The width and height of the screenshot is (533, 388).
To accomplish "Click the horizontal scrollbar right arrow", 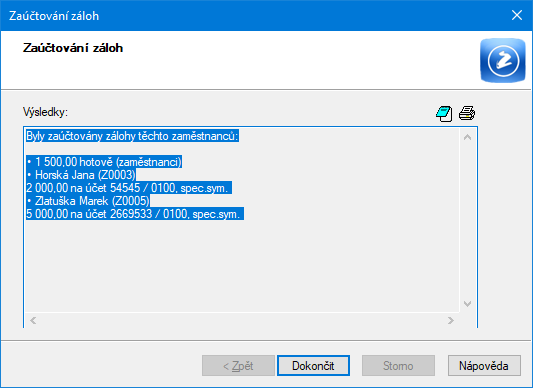I will (451, 320).
